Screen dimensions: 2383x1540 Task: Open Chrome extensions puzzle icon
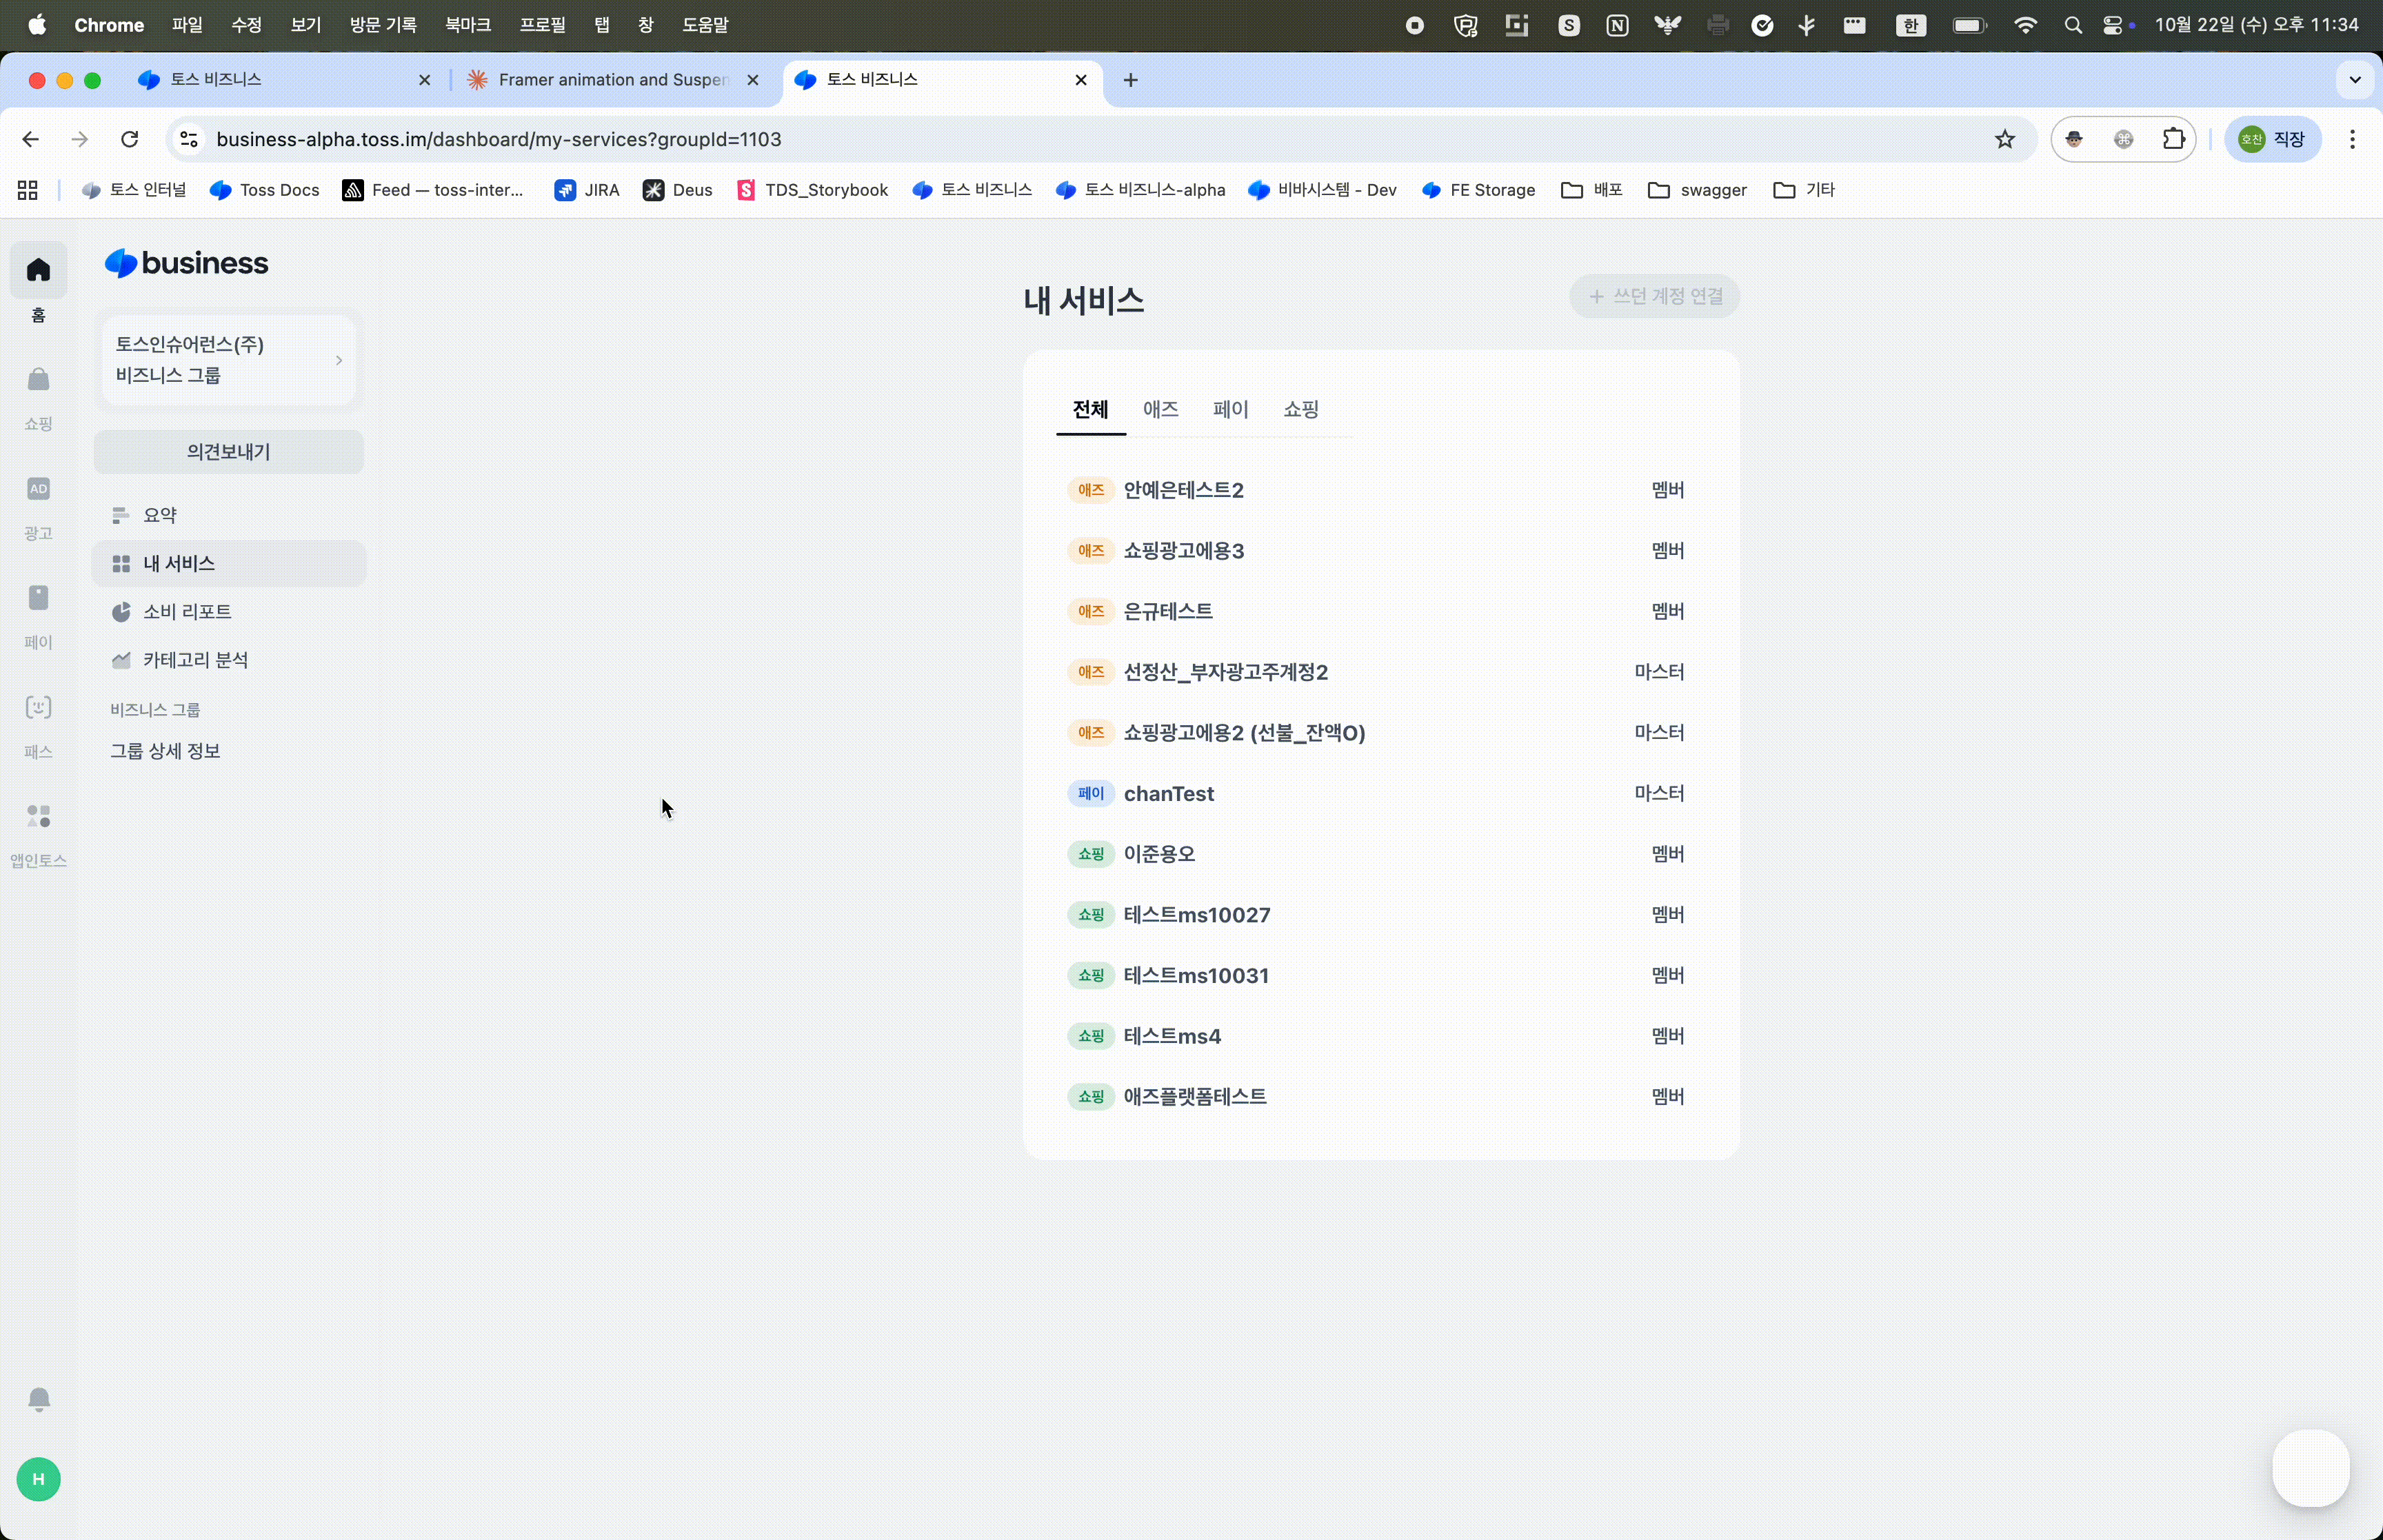pyautogui.click(x=2173, y=139)
